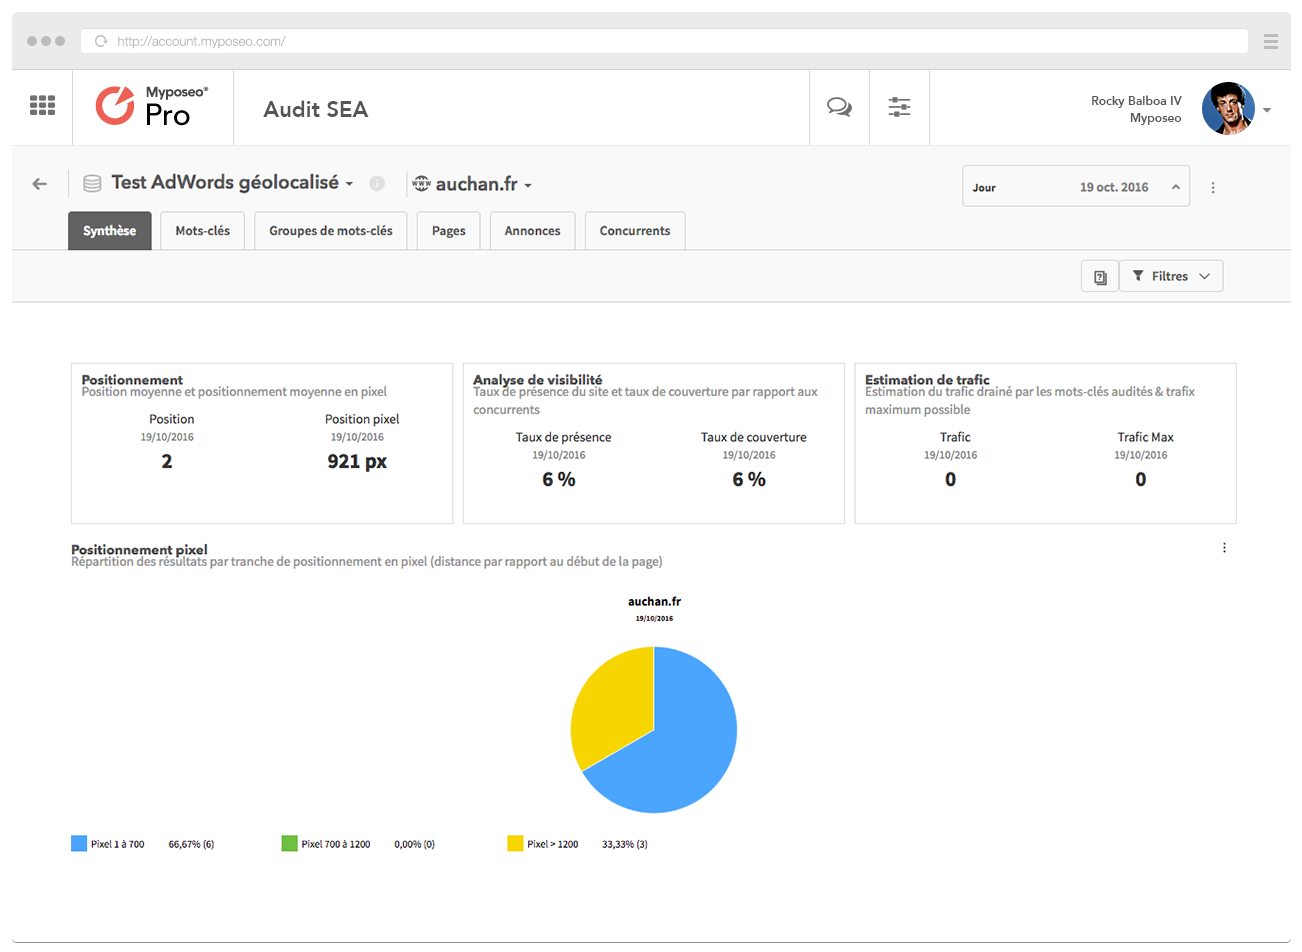Click Analyse de visibilité card title

tap(538, 380)
